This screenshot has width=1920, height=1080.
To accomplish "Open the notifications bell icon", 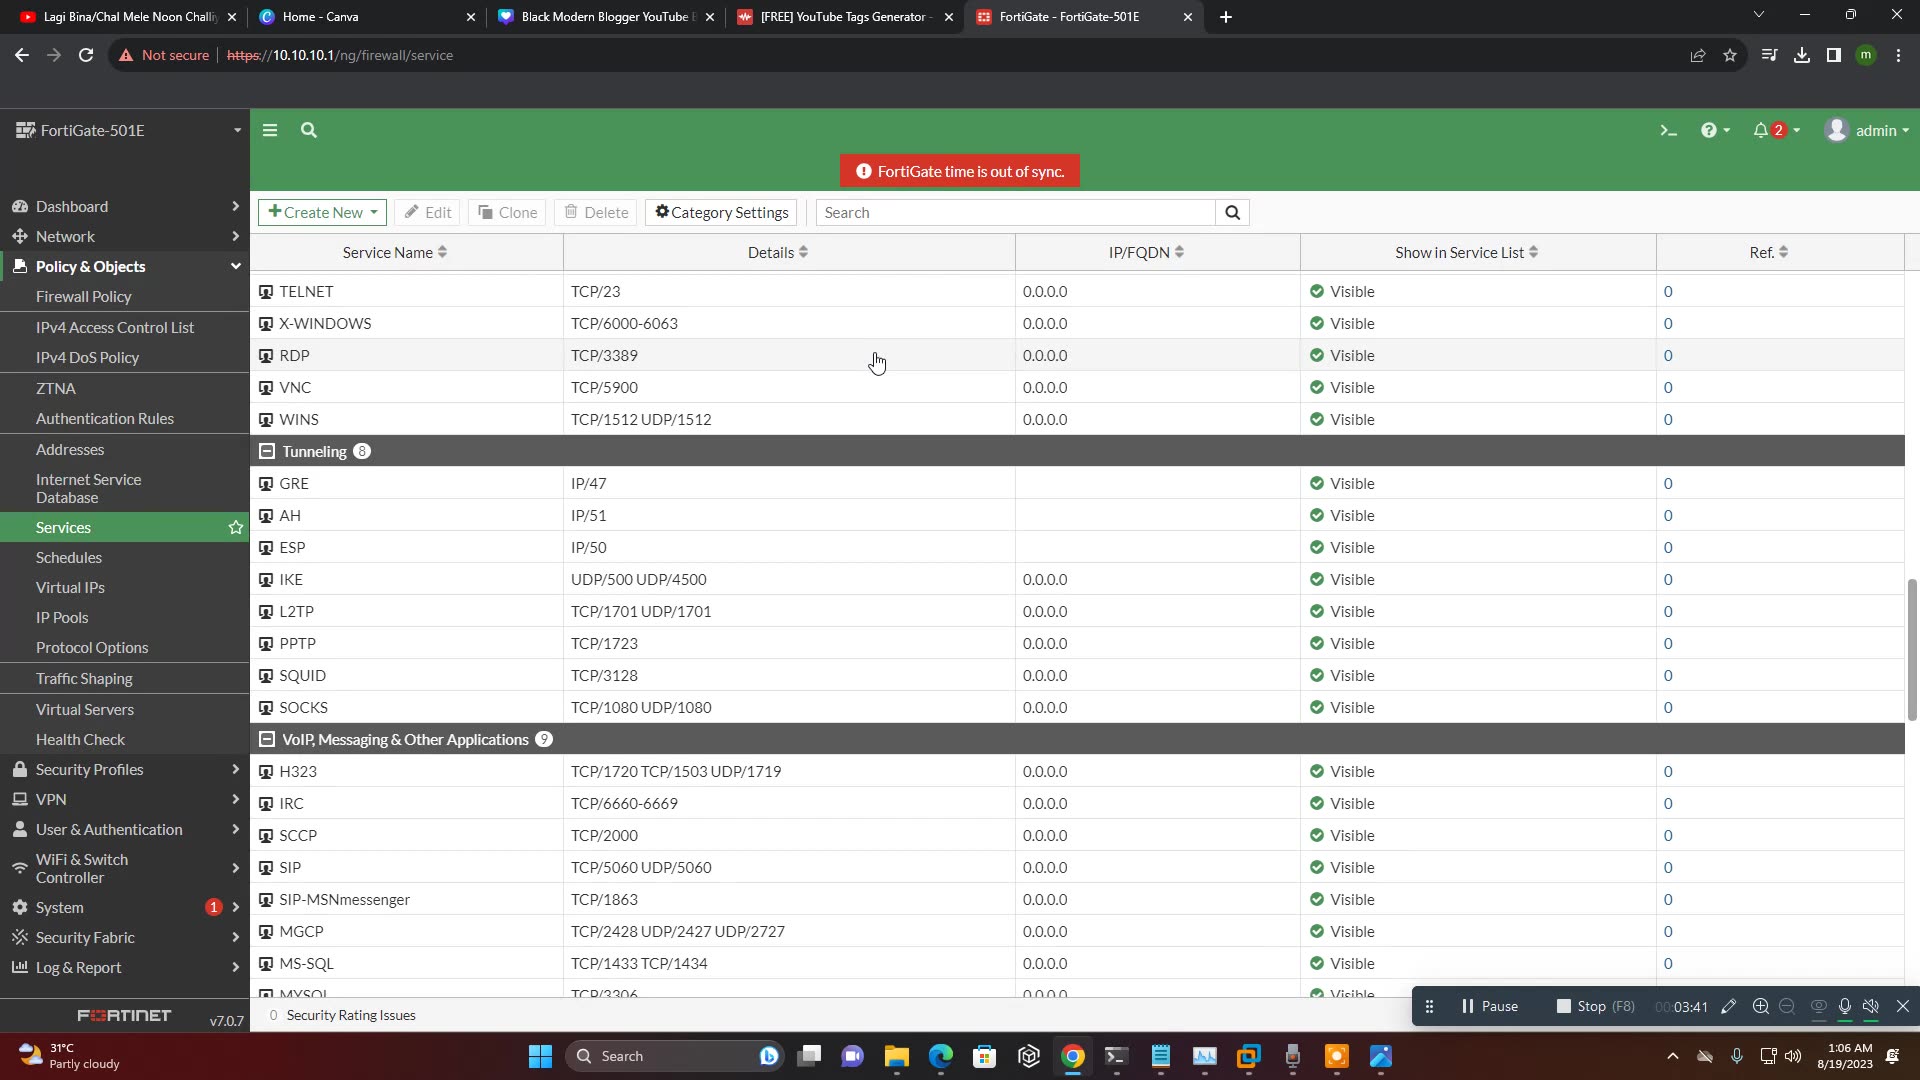I will [1763, 130].
